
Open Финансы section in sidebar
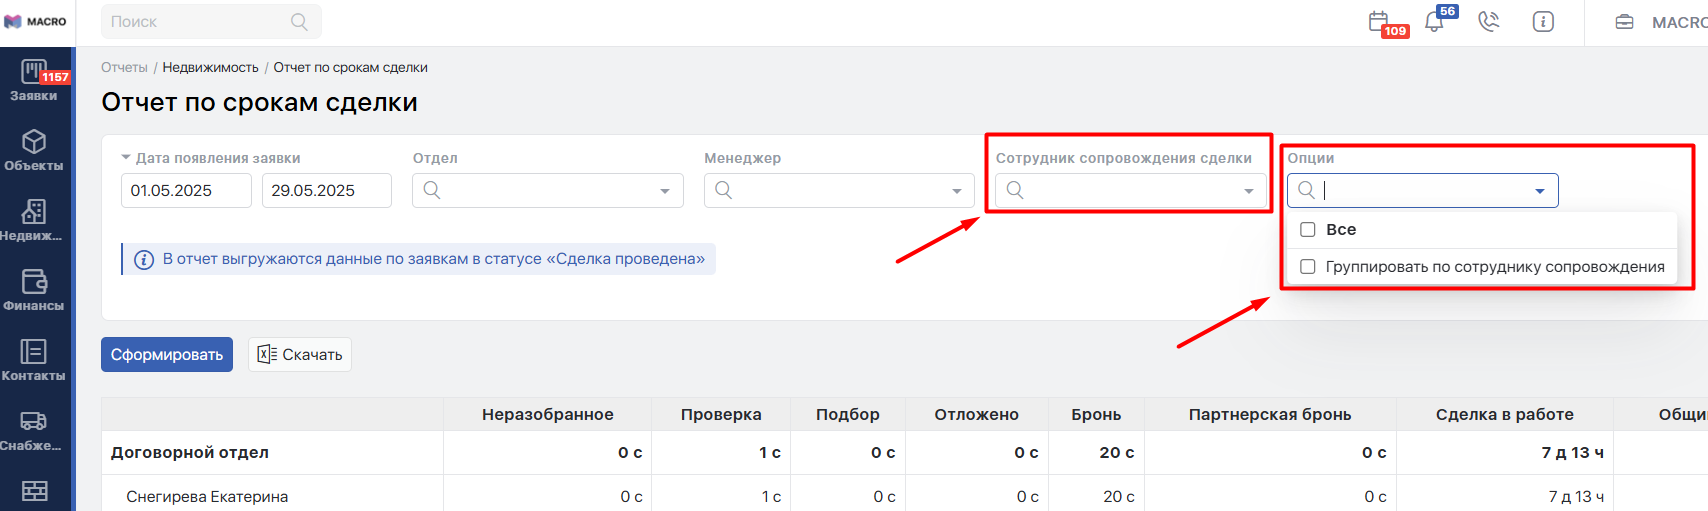click(x=34, y=290)
